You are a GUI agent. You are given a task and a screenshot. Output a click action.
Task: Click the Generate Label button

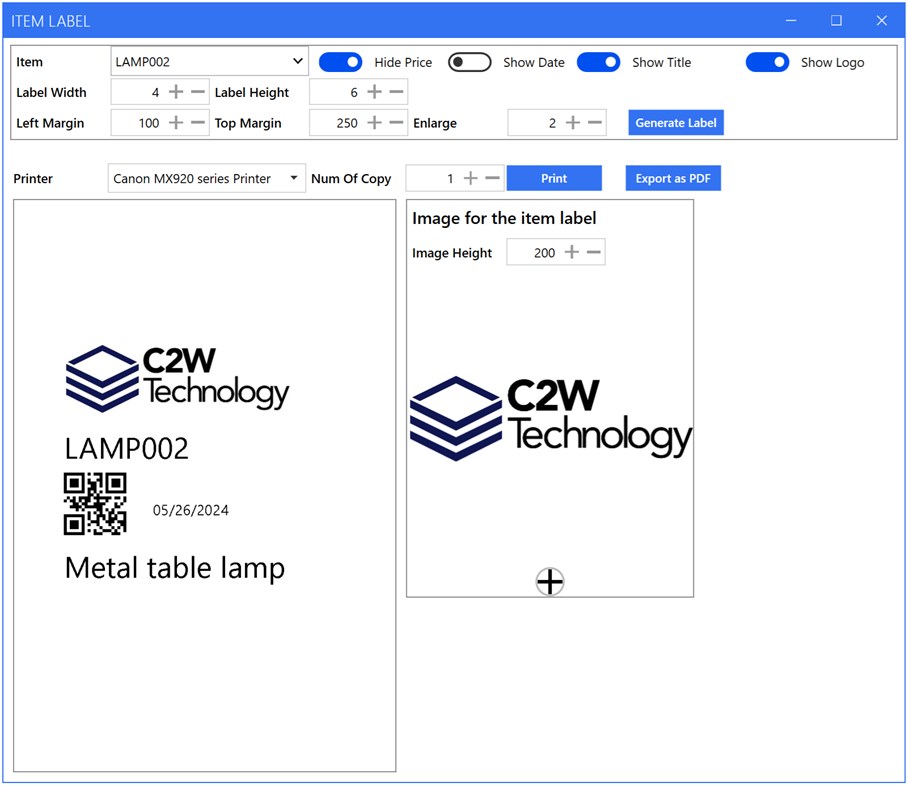point(675,122)
